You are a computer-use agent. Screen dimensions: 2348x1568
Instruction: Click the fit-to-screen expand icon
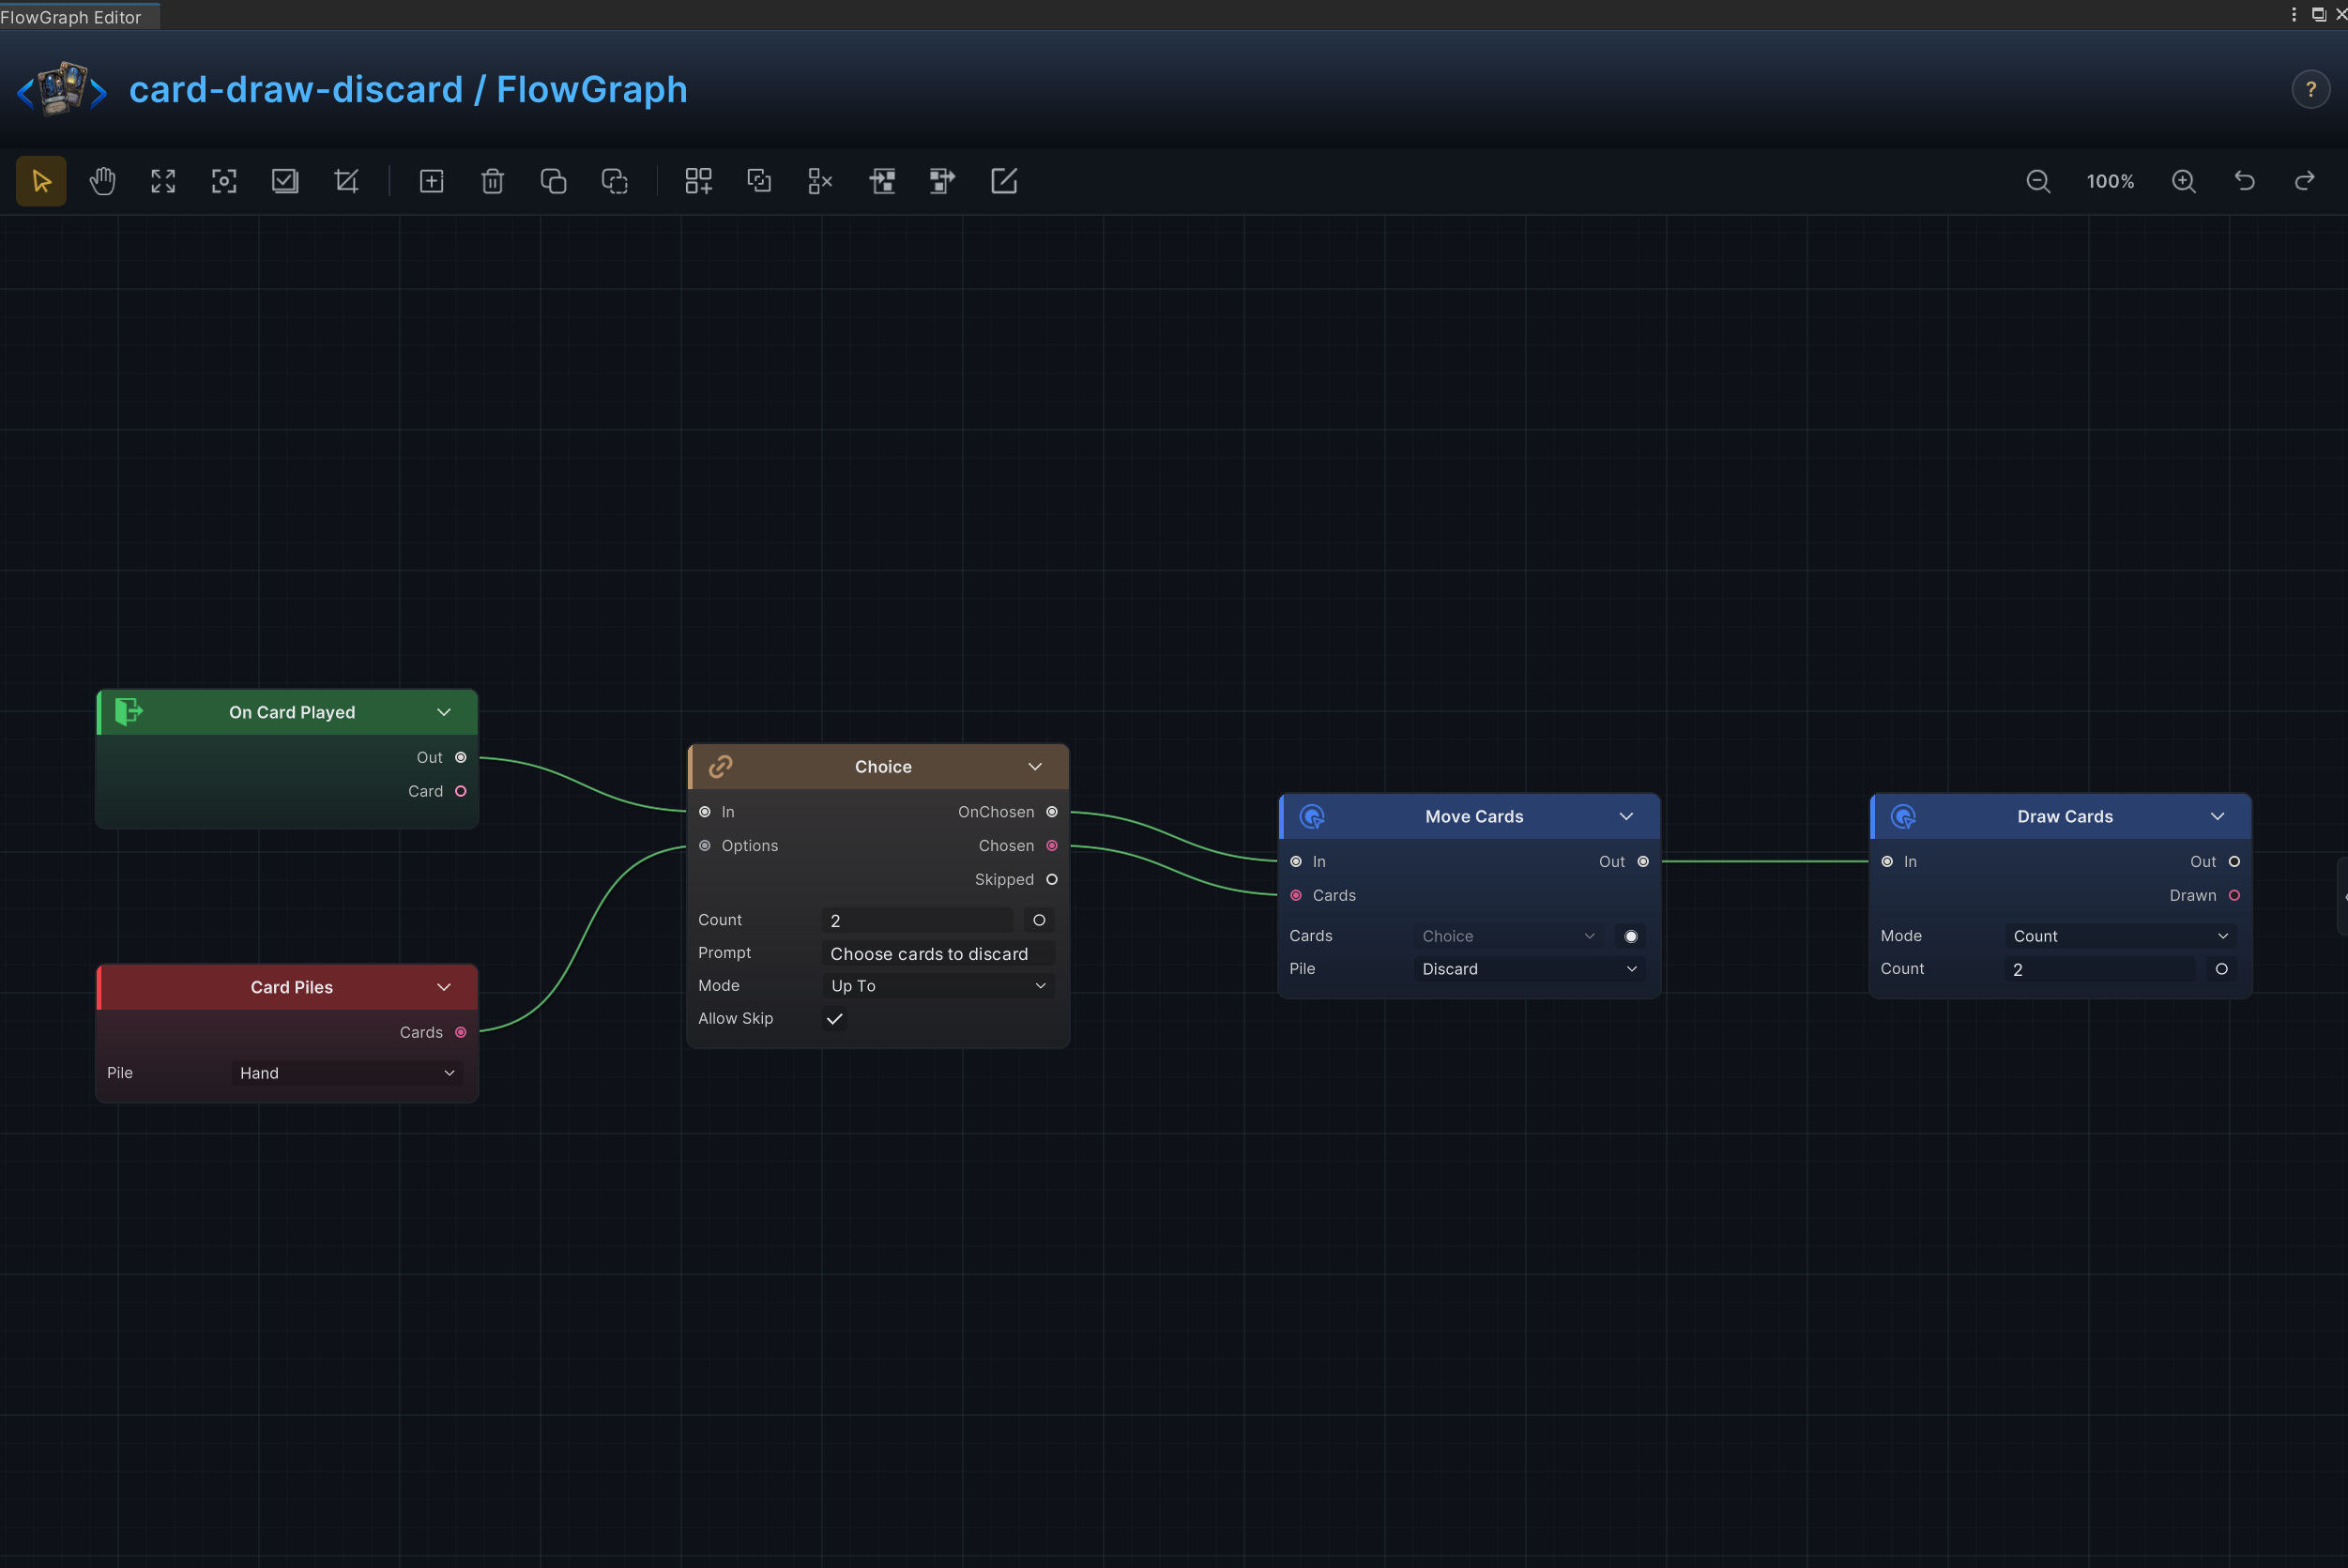click(x=163, y=181)
